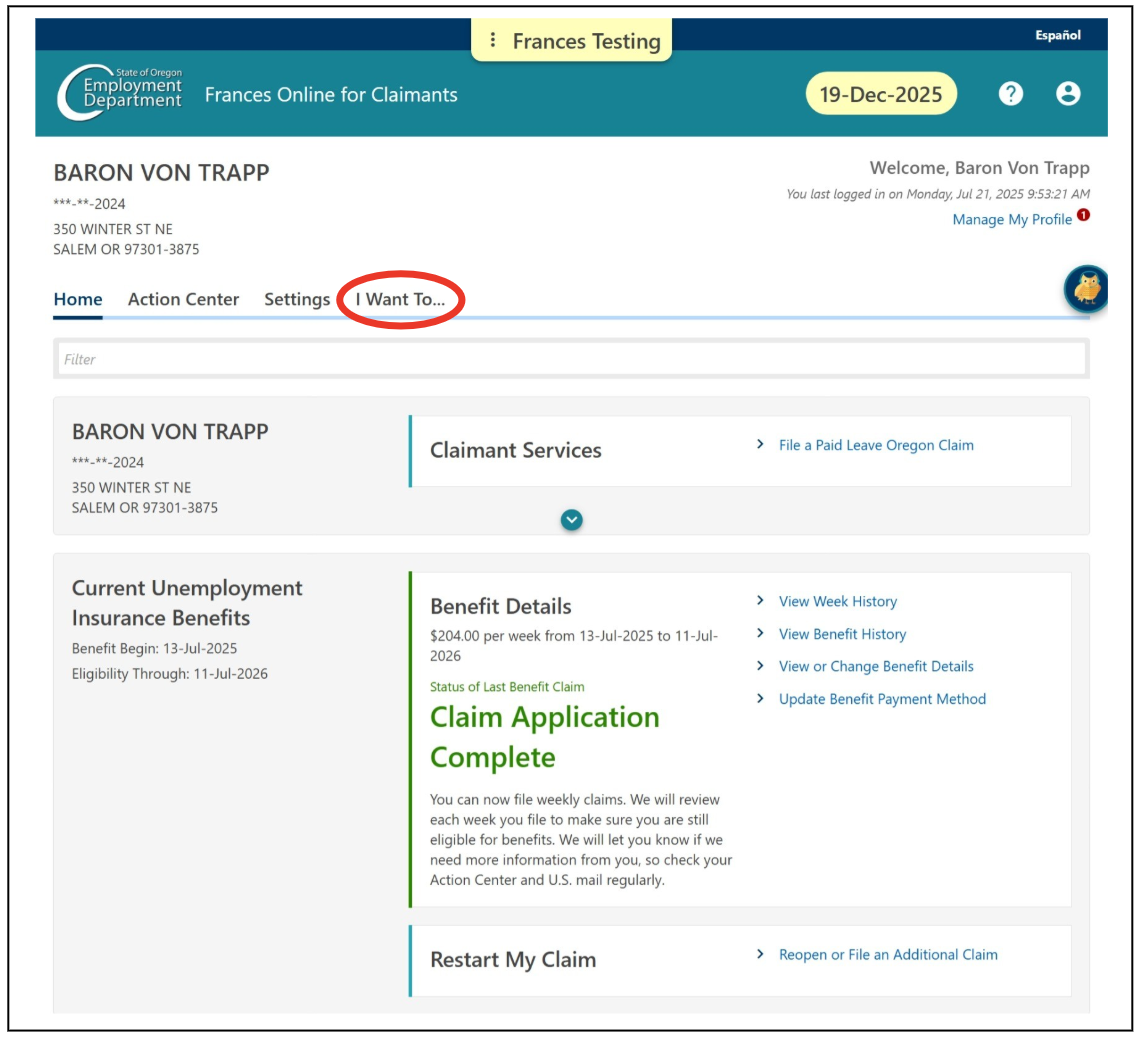
Task: Click the Benefit Details heading
Action: coord(501,606)
